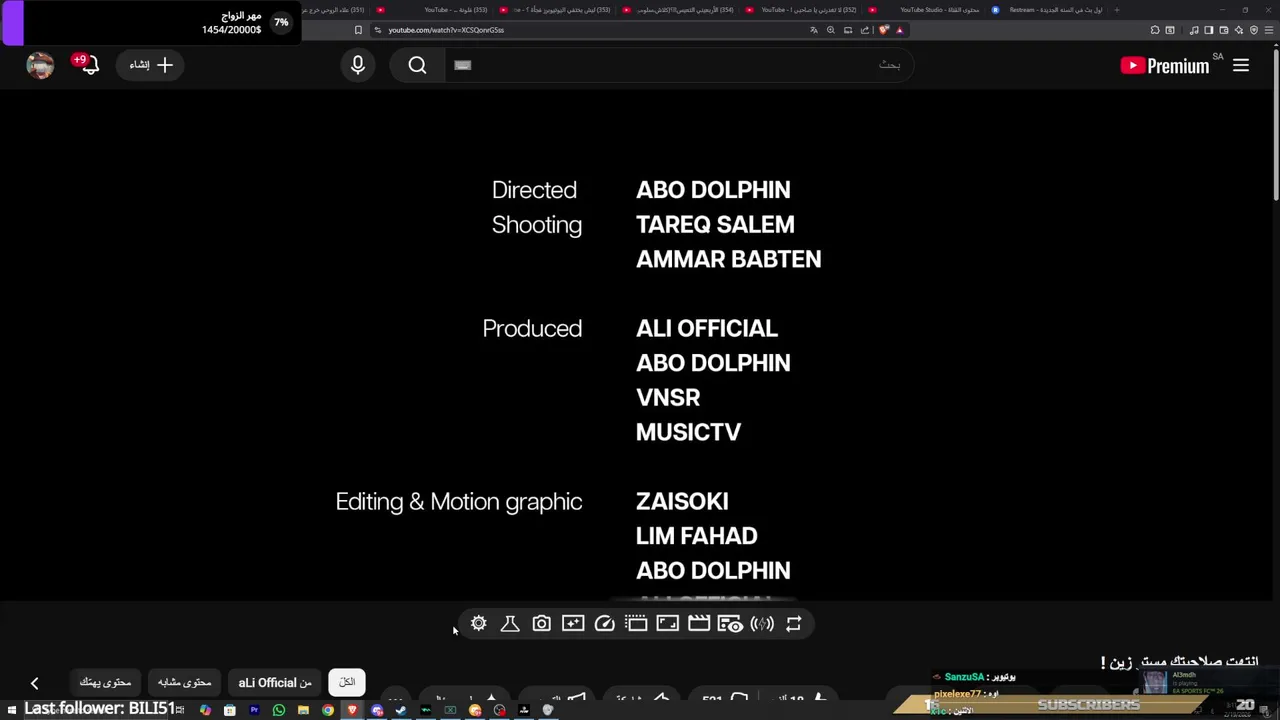Click the pop-out window icon with dotted top

point(636,623)
